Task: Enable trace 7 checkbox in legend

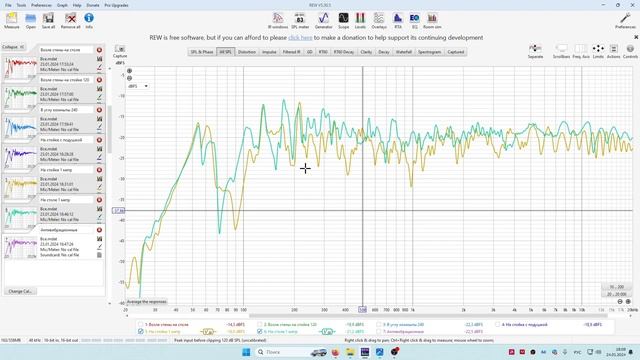Action: click(378, 331)
